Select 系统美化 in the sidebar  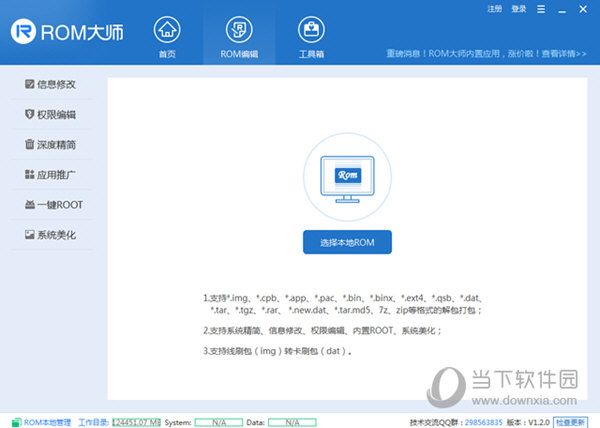click(x=51, y=235)
